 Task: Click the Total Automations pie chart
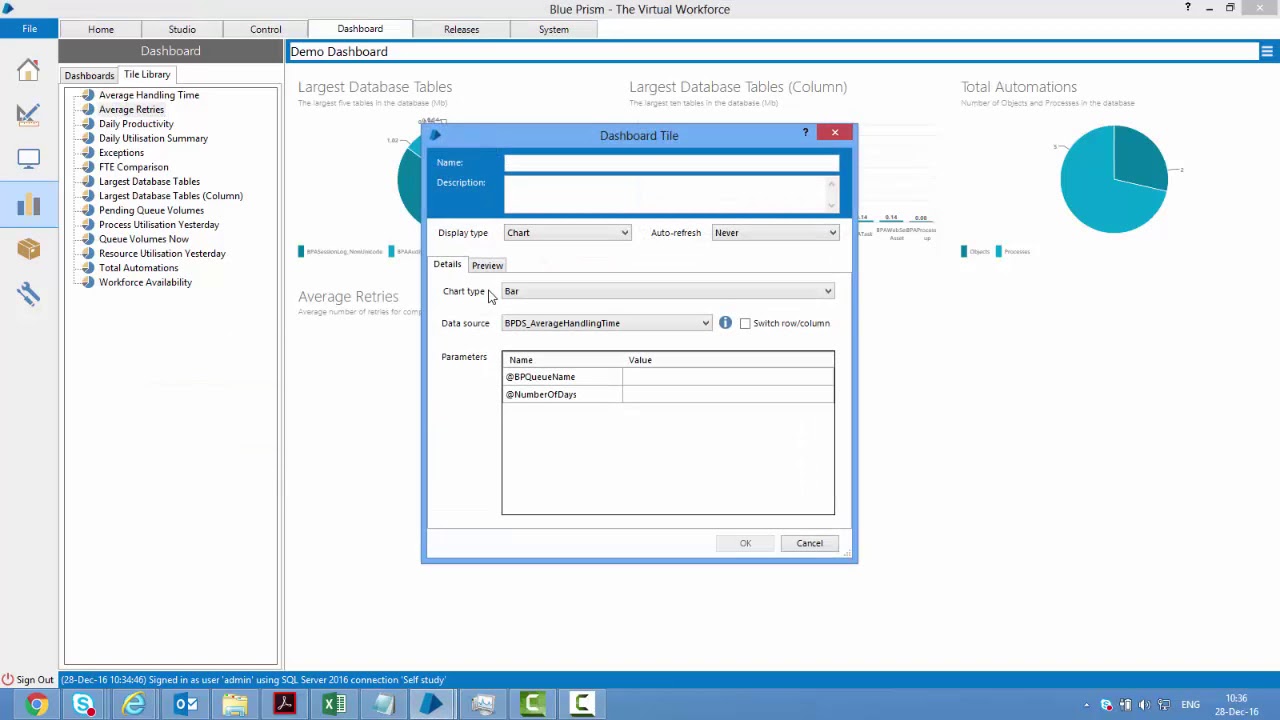click(x=1113, y=179)
